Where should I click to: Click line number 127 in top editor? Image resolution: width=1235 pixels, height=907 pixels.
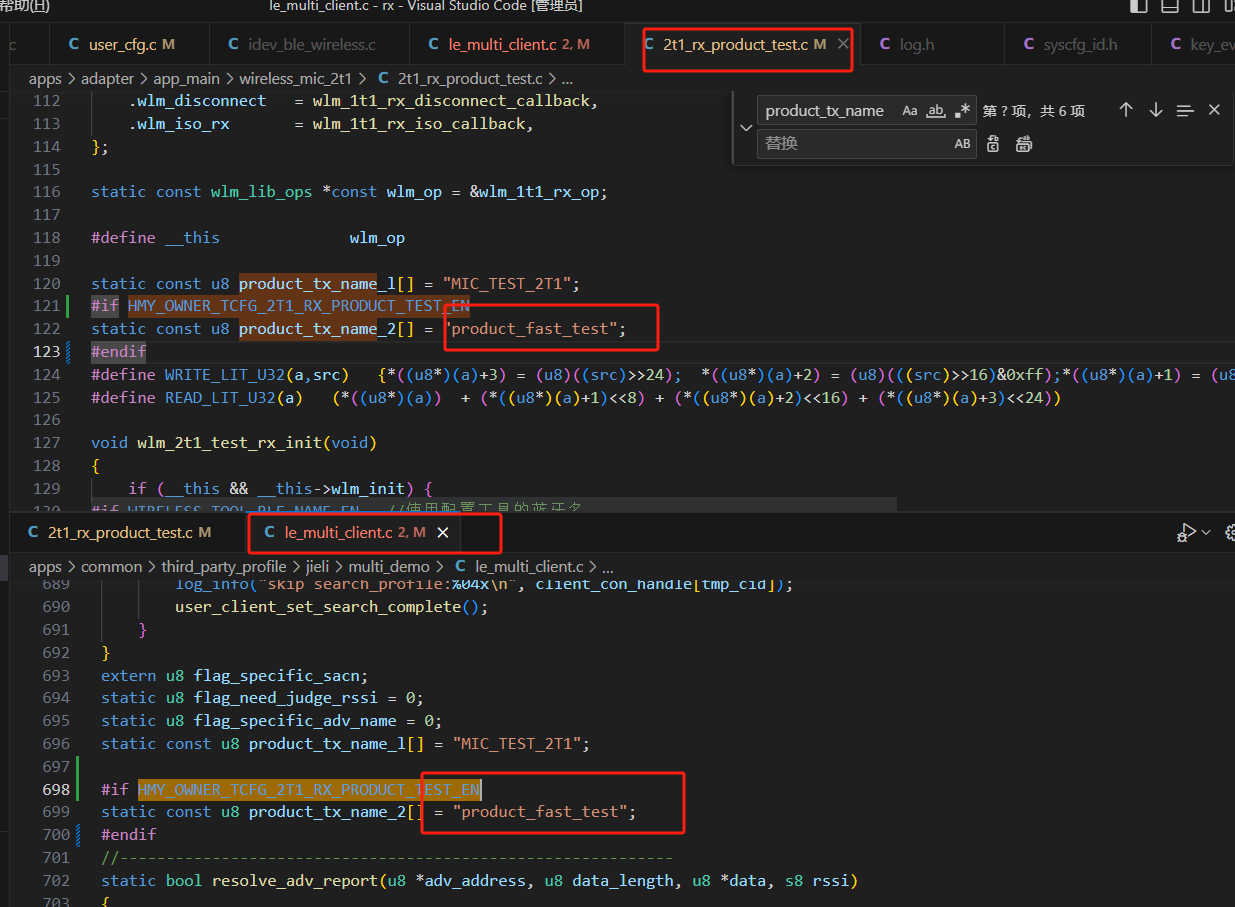pyautogui.click(x=46, y=443)
